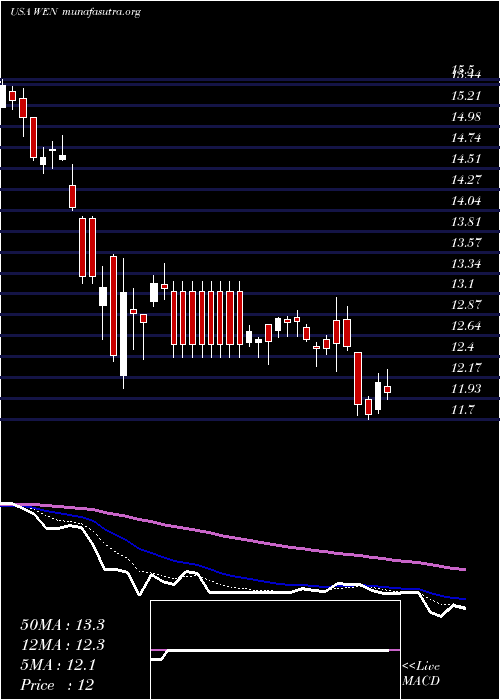This screenshot has height=700, width=500.
Task: Click the '50MA : 13.3' indicator text
Action: (62, 625)
